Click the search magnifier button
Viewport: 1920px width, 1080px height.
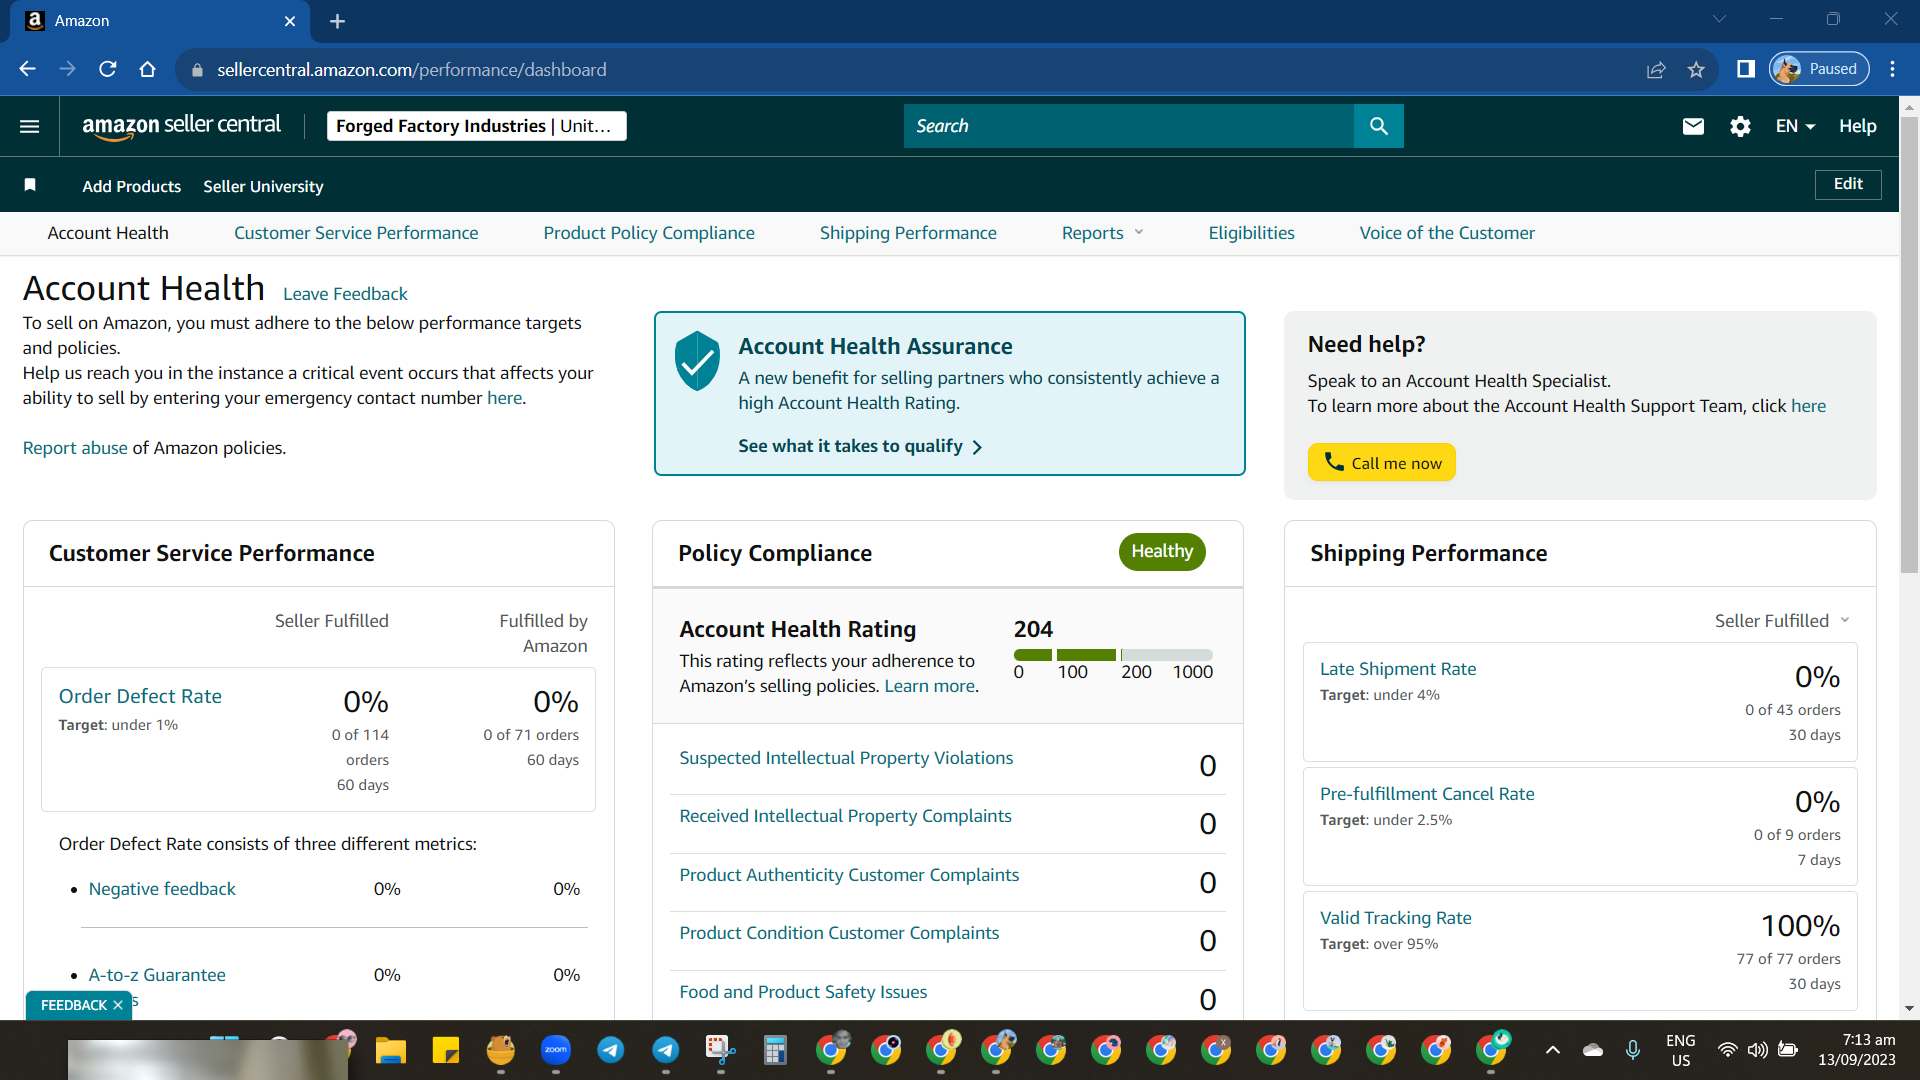coord(1379,126)
